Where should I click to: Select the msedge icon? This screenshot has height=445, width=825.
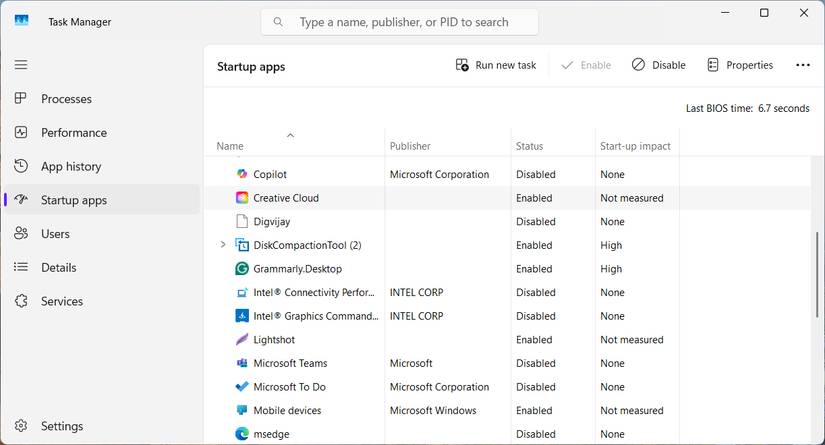click(x=242, y=433)
